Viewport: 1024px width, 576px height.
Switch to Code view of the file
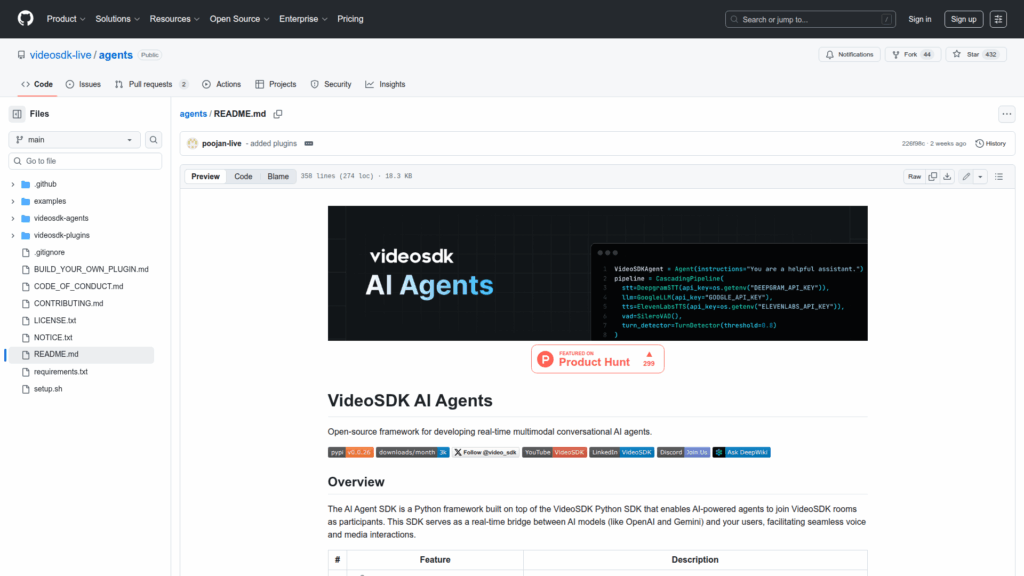tap(243, 176)
